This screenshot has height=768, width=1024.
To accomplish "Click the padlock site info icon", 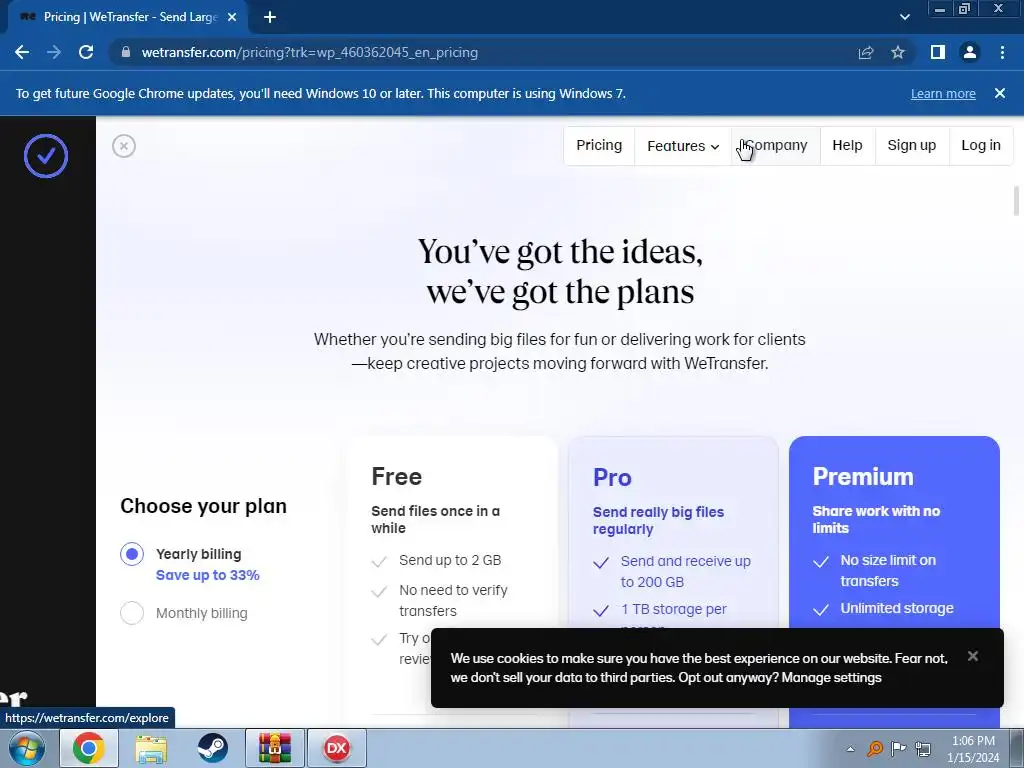I will [x=126, y=52].
